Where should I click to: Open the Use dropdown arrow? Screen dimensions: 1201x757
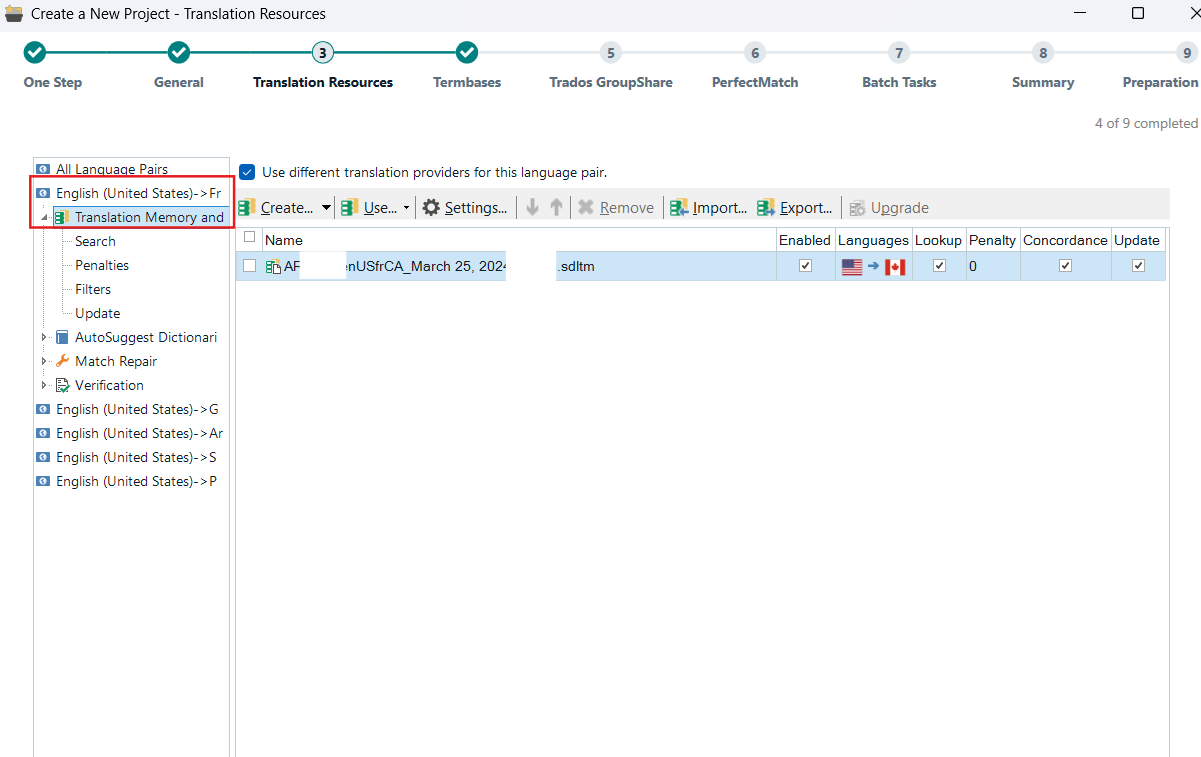[406, 208]
